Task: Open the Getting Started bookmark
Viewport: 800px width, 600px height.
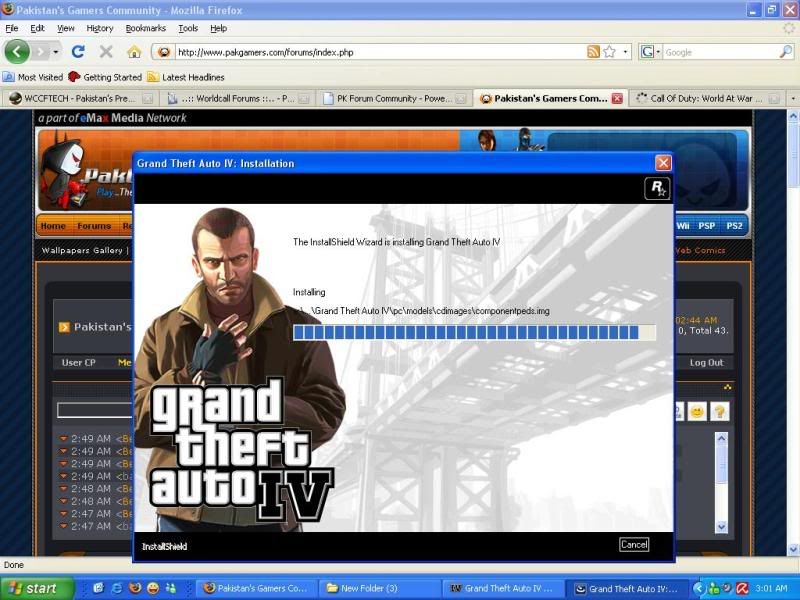Action: (105, 77)
